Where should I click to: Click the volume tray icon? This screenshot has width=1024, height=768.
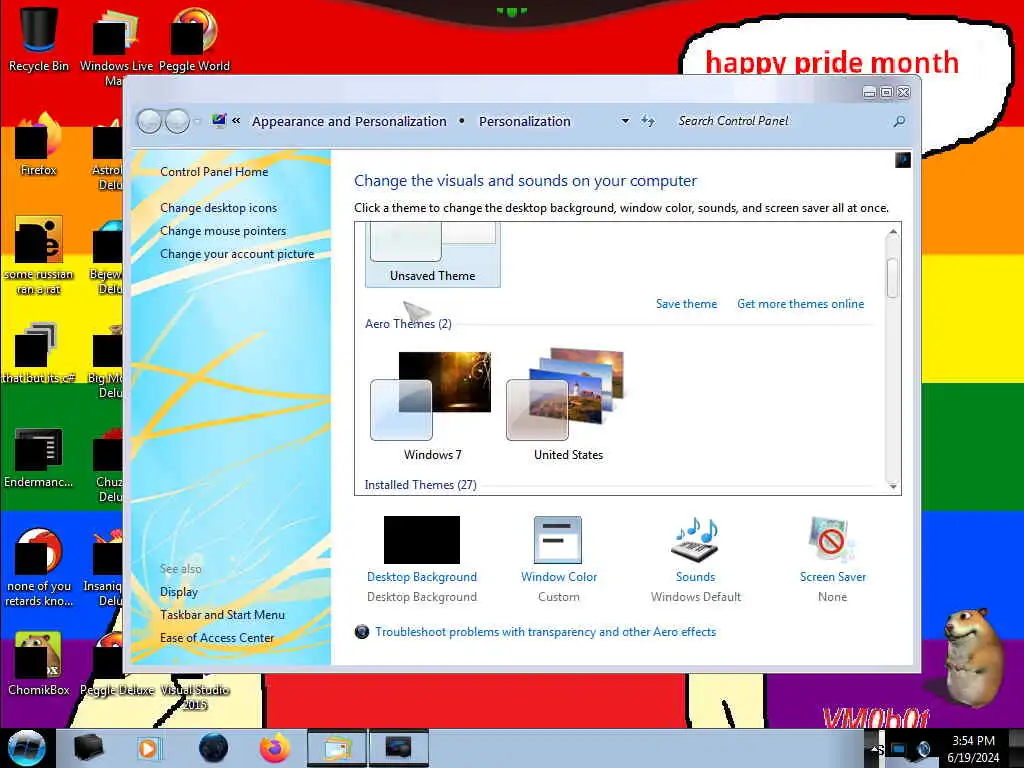tap(924, 749)
